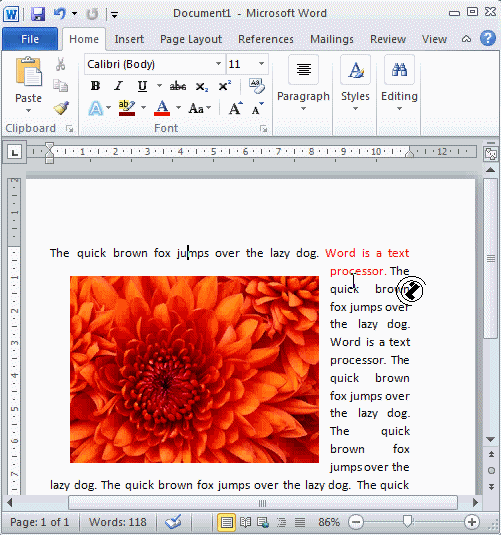Click Page: 1 of 1 in status bar
This screenshot has width=501, height=535.
pyautogui.click(x=39, y=522)
